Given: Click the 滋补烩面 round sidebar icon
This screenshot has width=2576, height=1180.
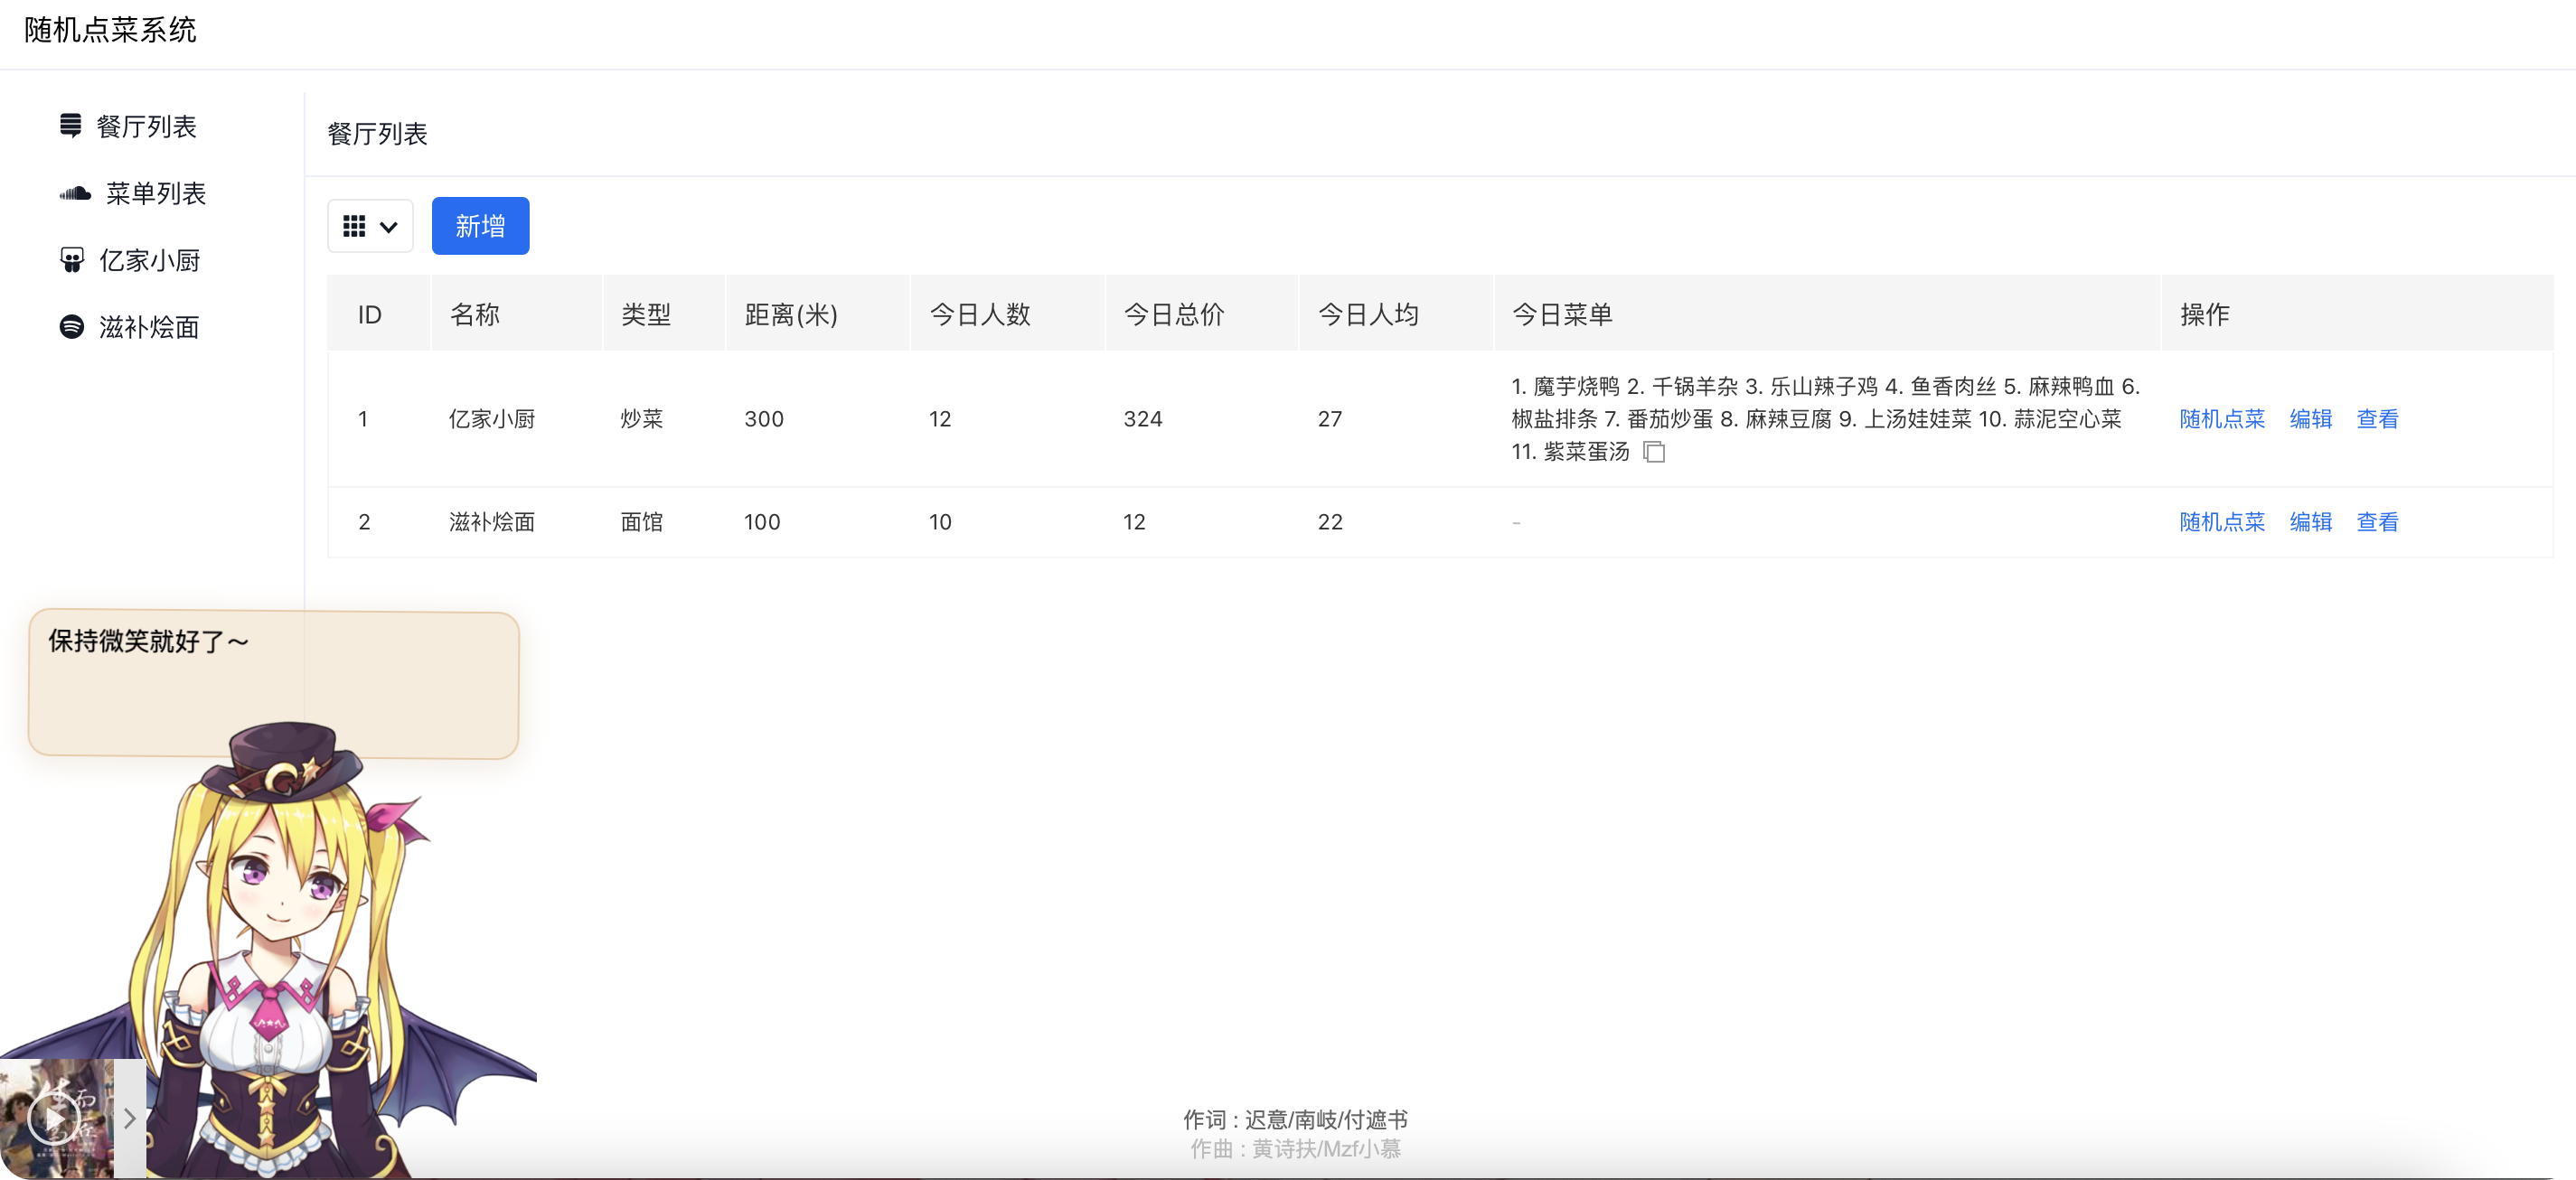Looking at the screenshot, I should 72,327.
